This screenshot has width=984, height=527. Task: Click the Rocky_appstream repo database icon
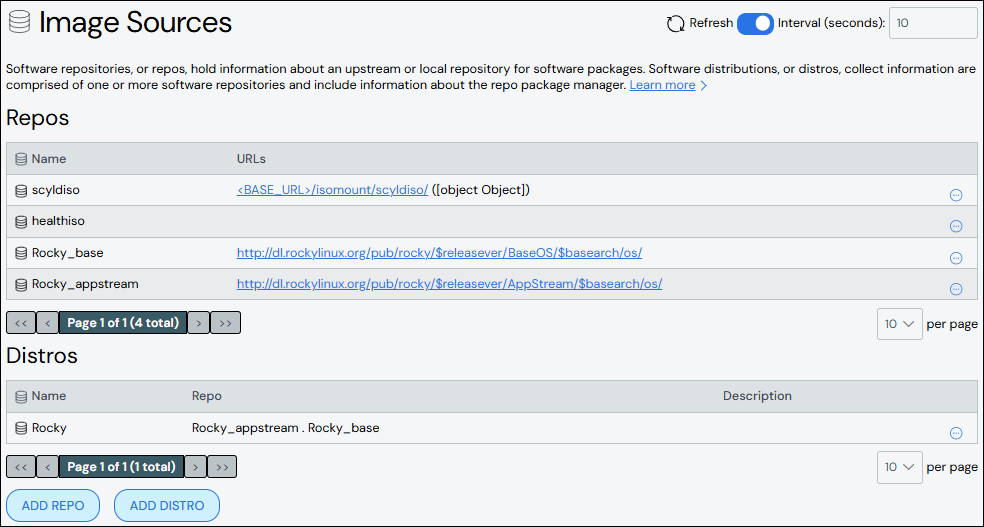click(21, 285)
